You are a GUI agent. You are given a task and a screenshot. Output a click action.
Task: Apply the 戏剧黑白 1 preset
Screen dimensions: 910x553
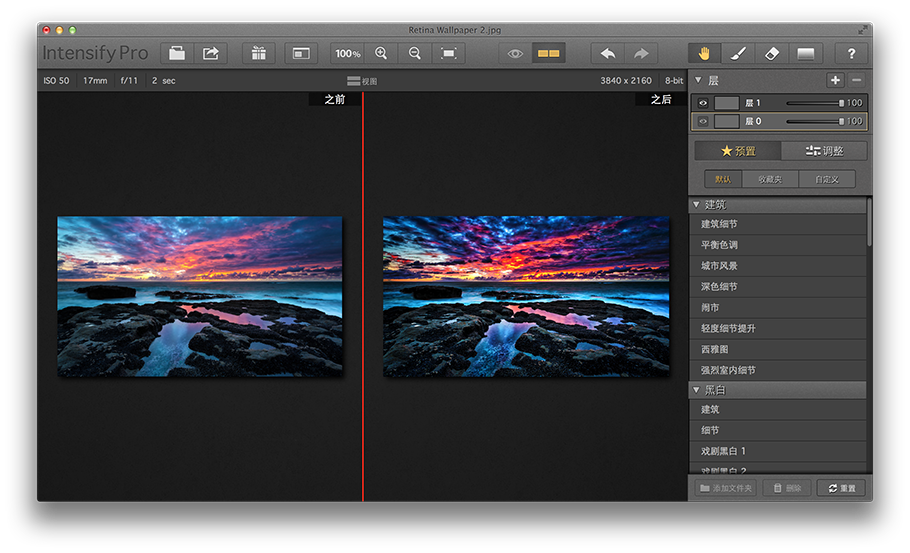click(x=778, y=451)
